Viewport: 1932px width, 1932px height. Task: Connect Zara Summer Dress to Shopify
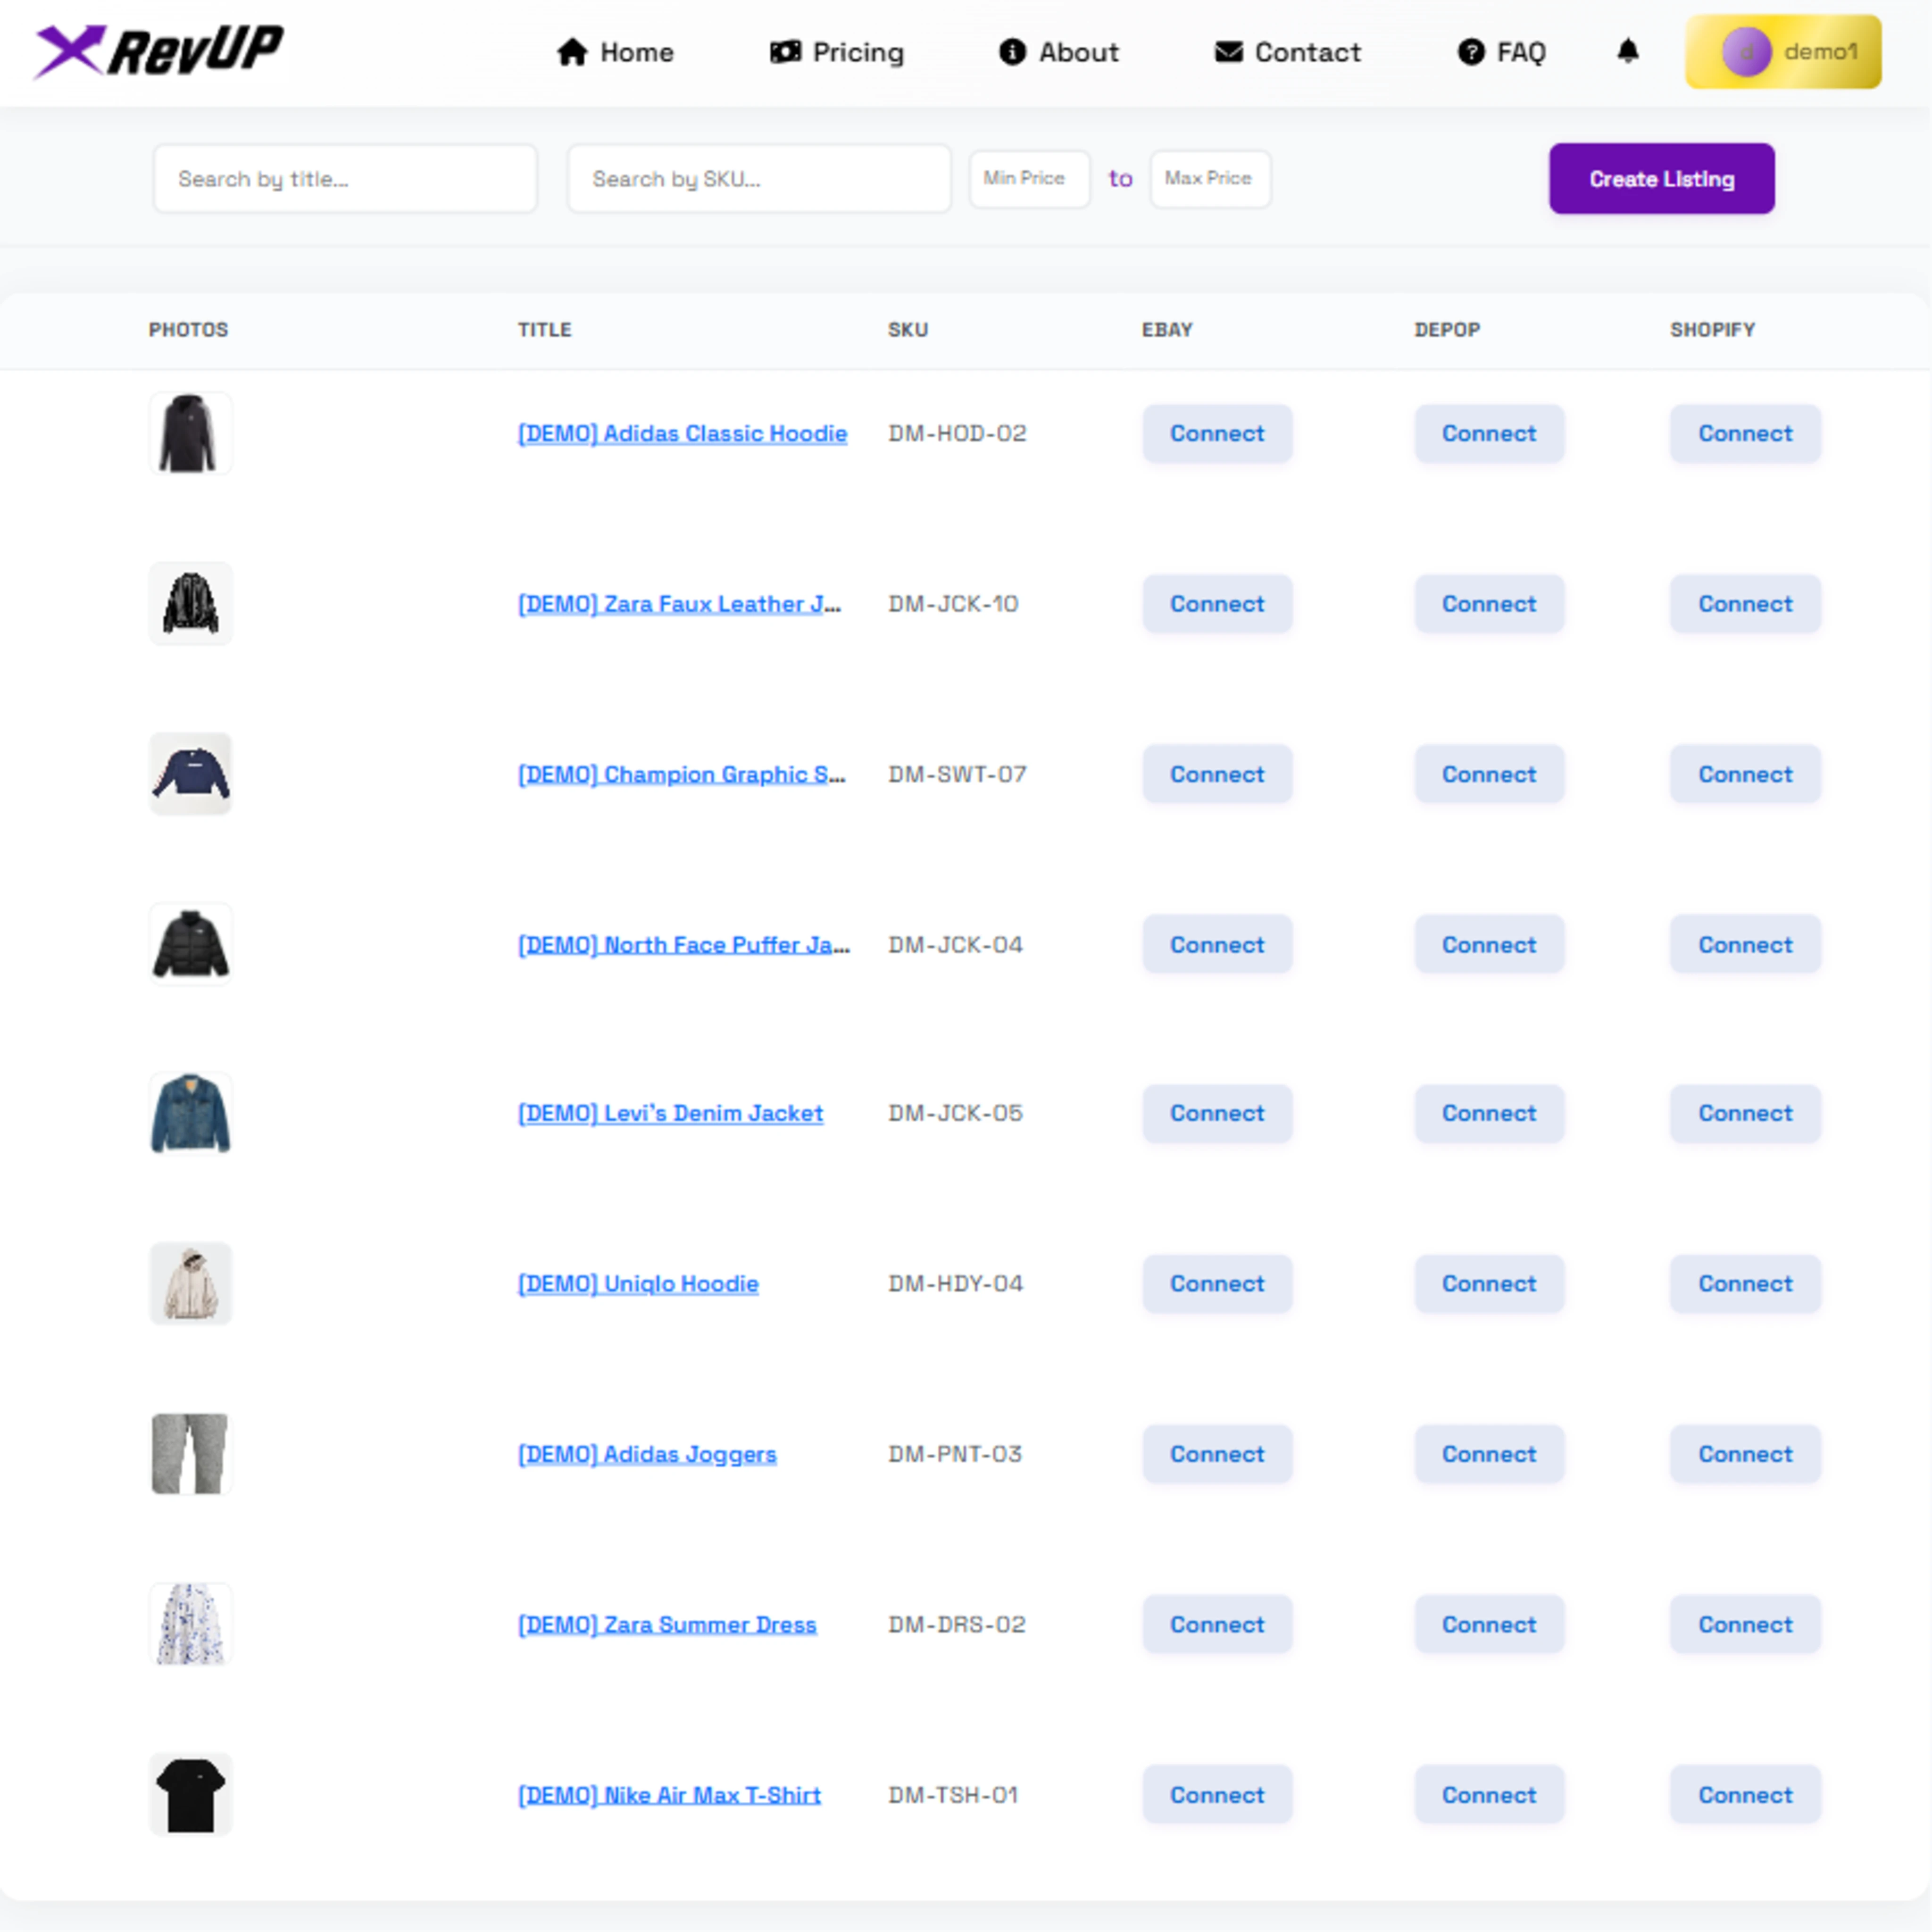[x=1745, y=1624]
